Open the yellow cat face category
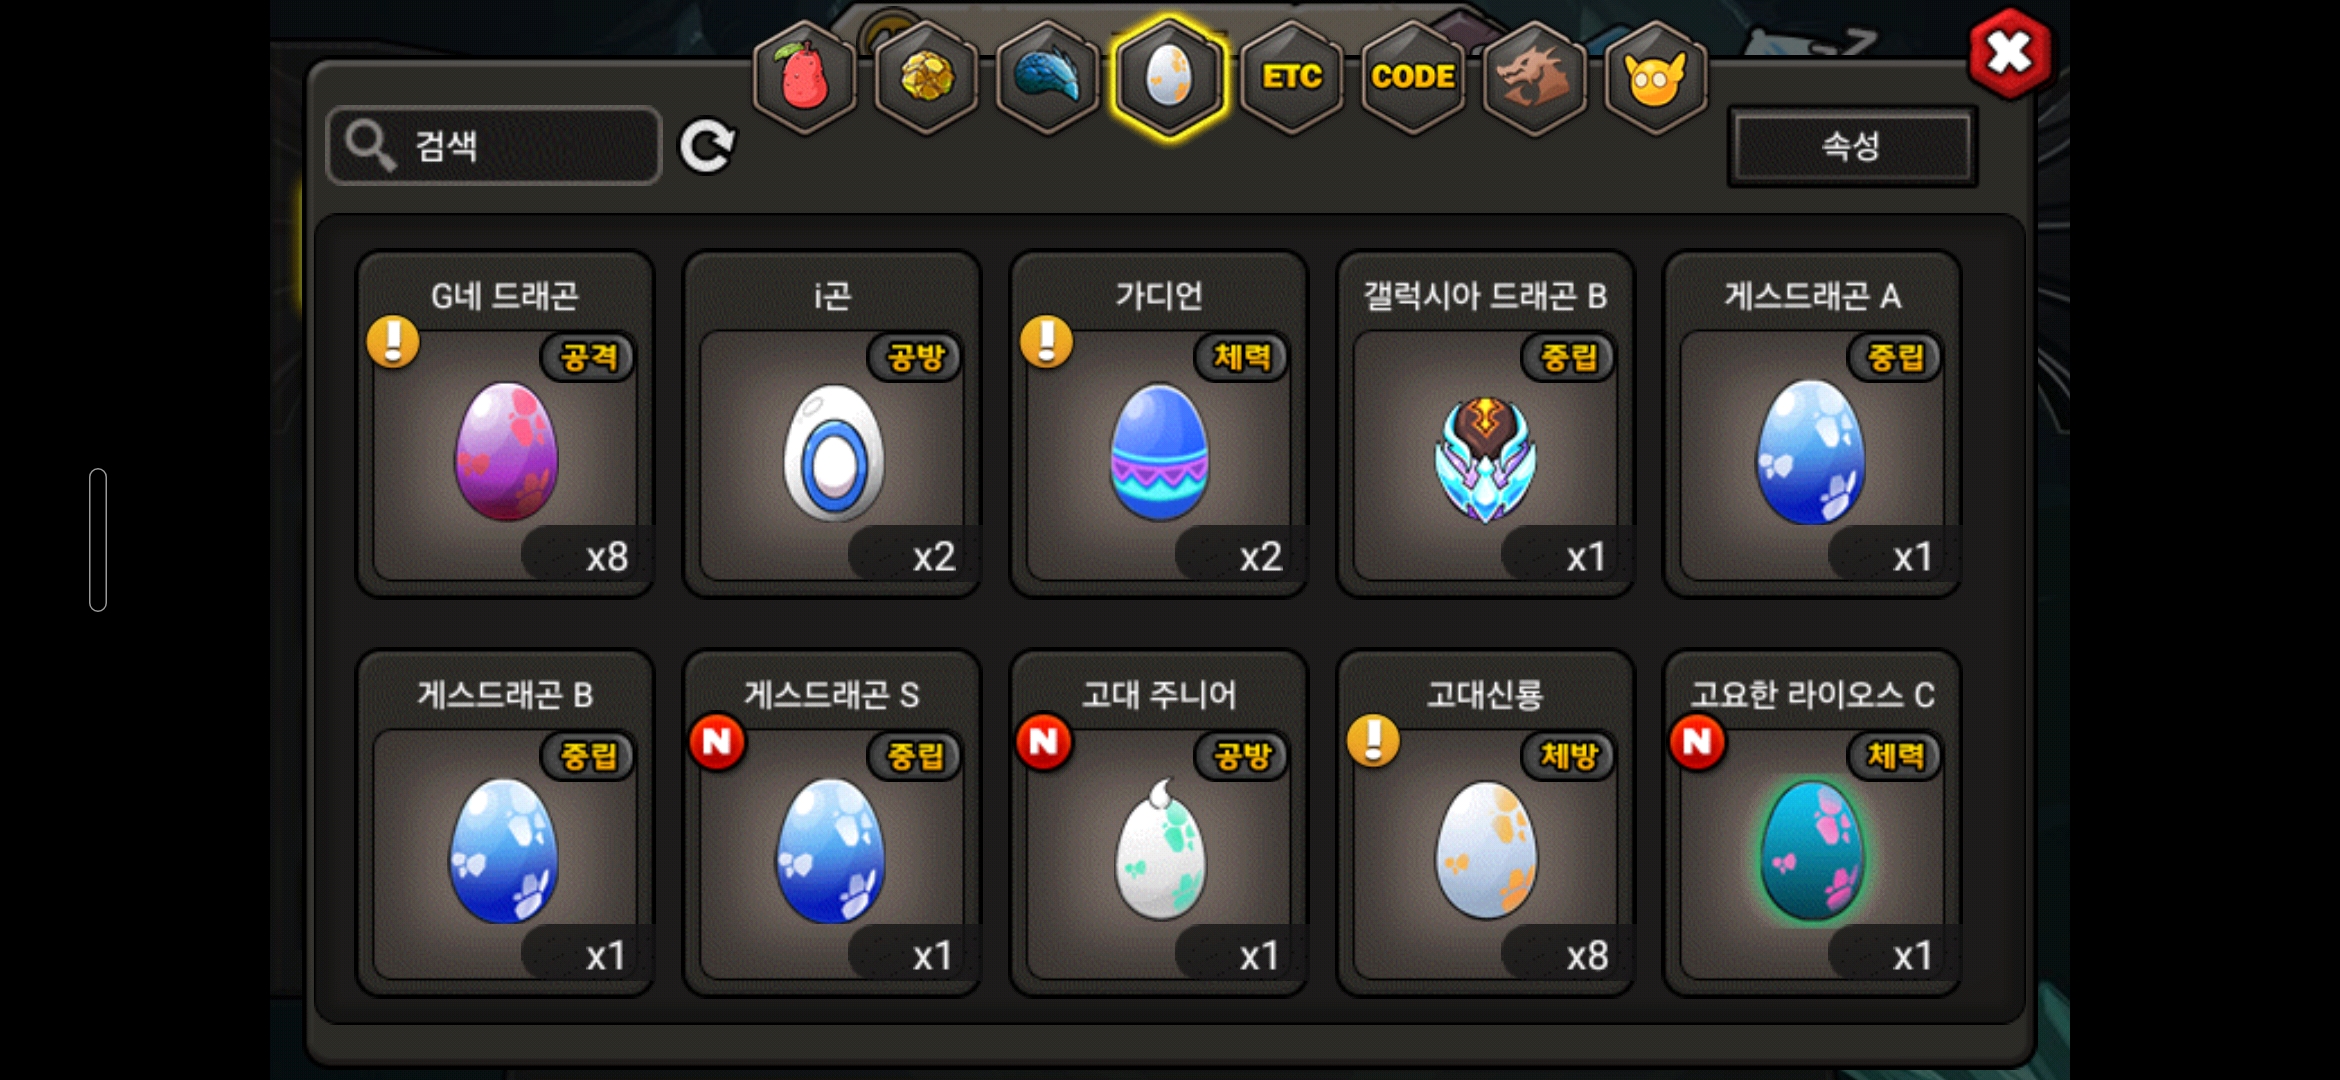Screen dimensions: 2340x1080 click(1656, 78)
